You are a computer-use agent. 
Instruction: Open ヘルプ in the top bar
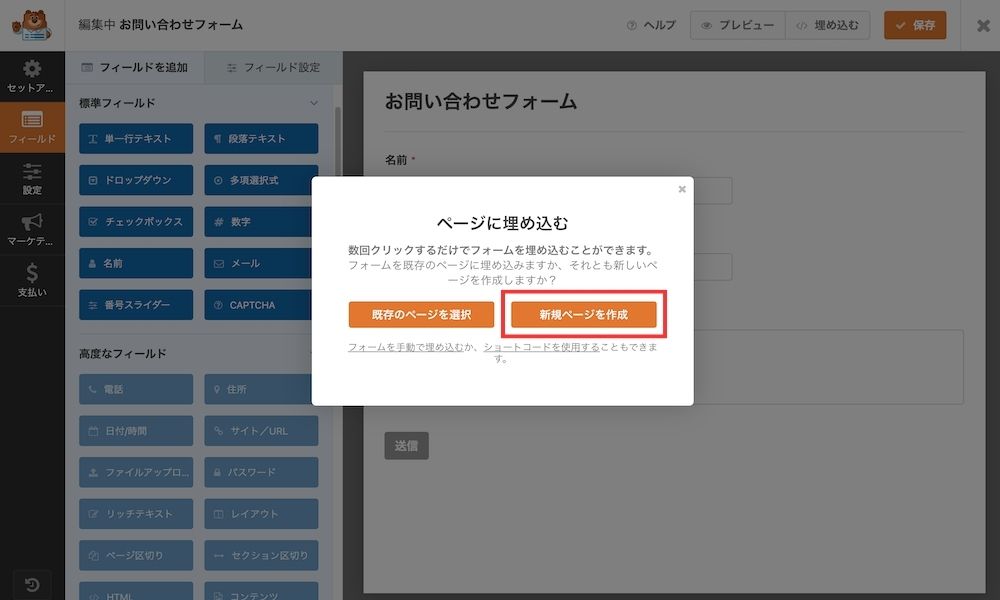pos(651,26)
